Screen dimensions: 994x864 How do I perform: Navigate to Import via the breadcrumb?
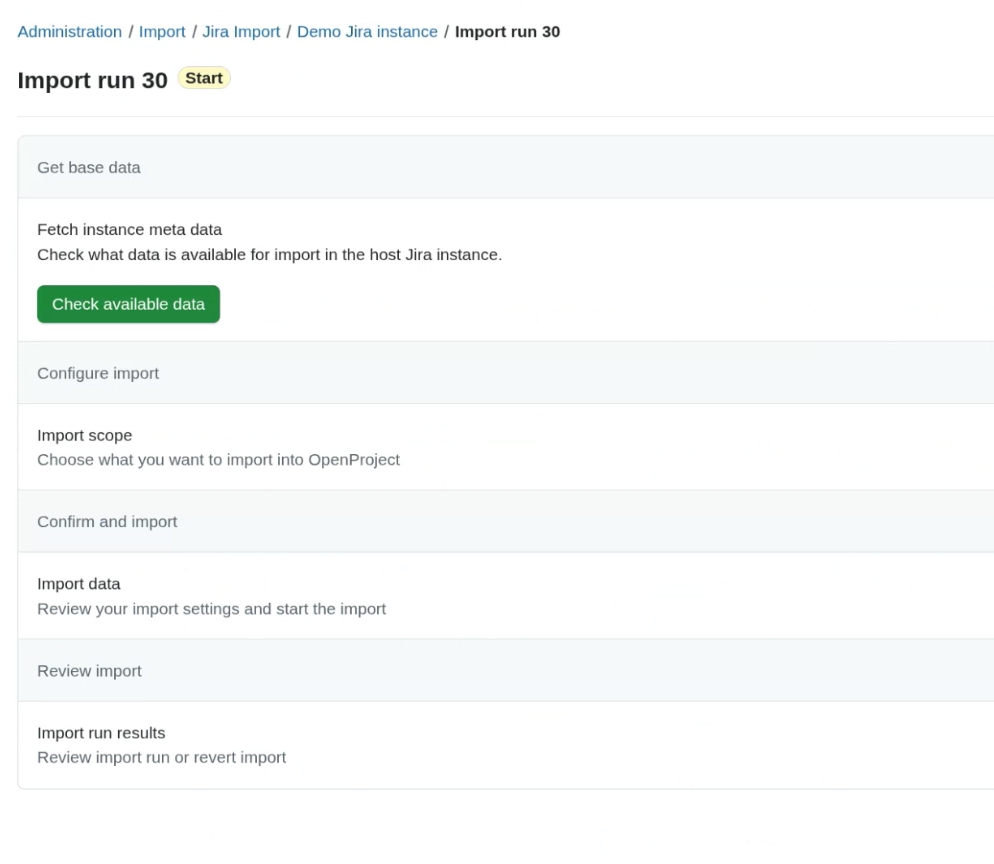[162, 31]
